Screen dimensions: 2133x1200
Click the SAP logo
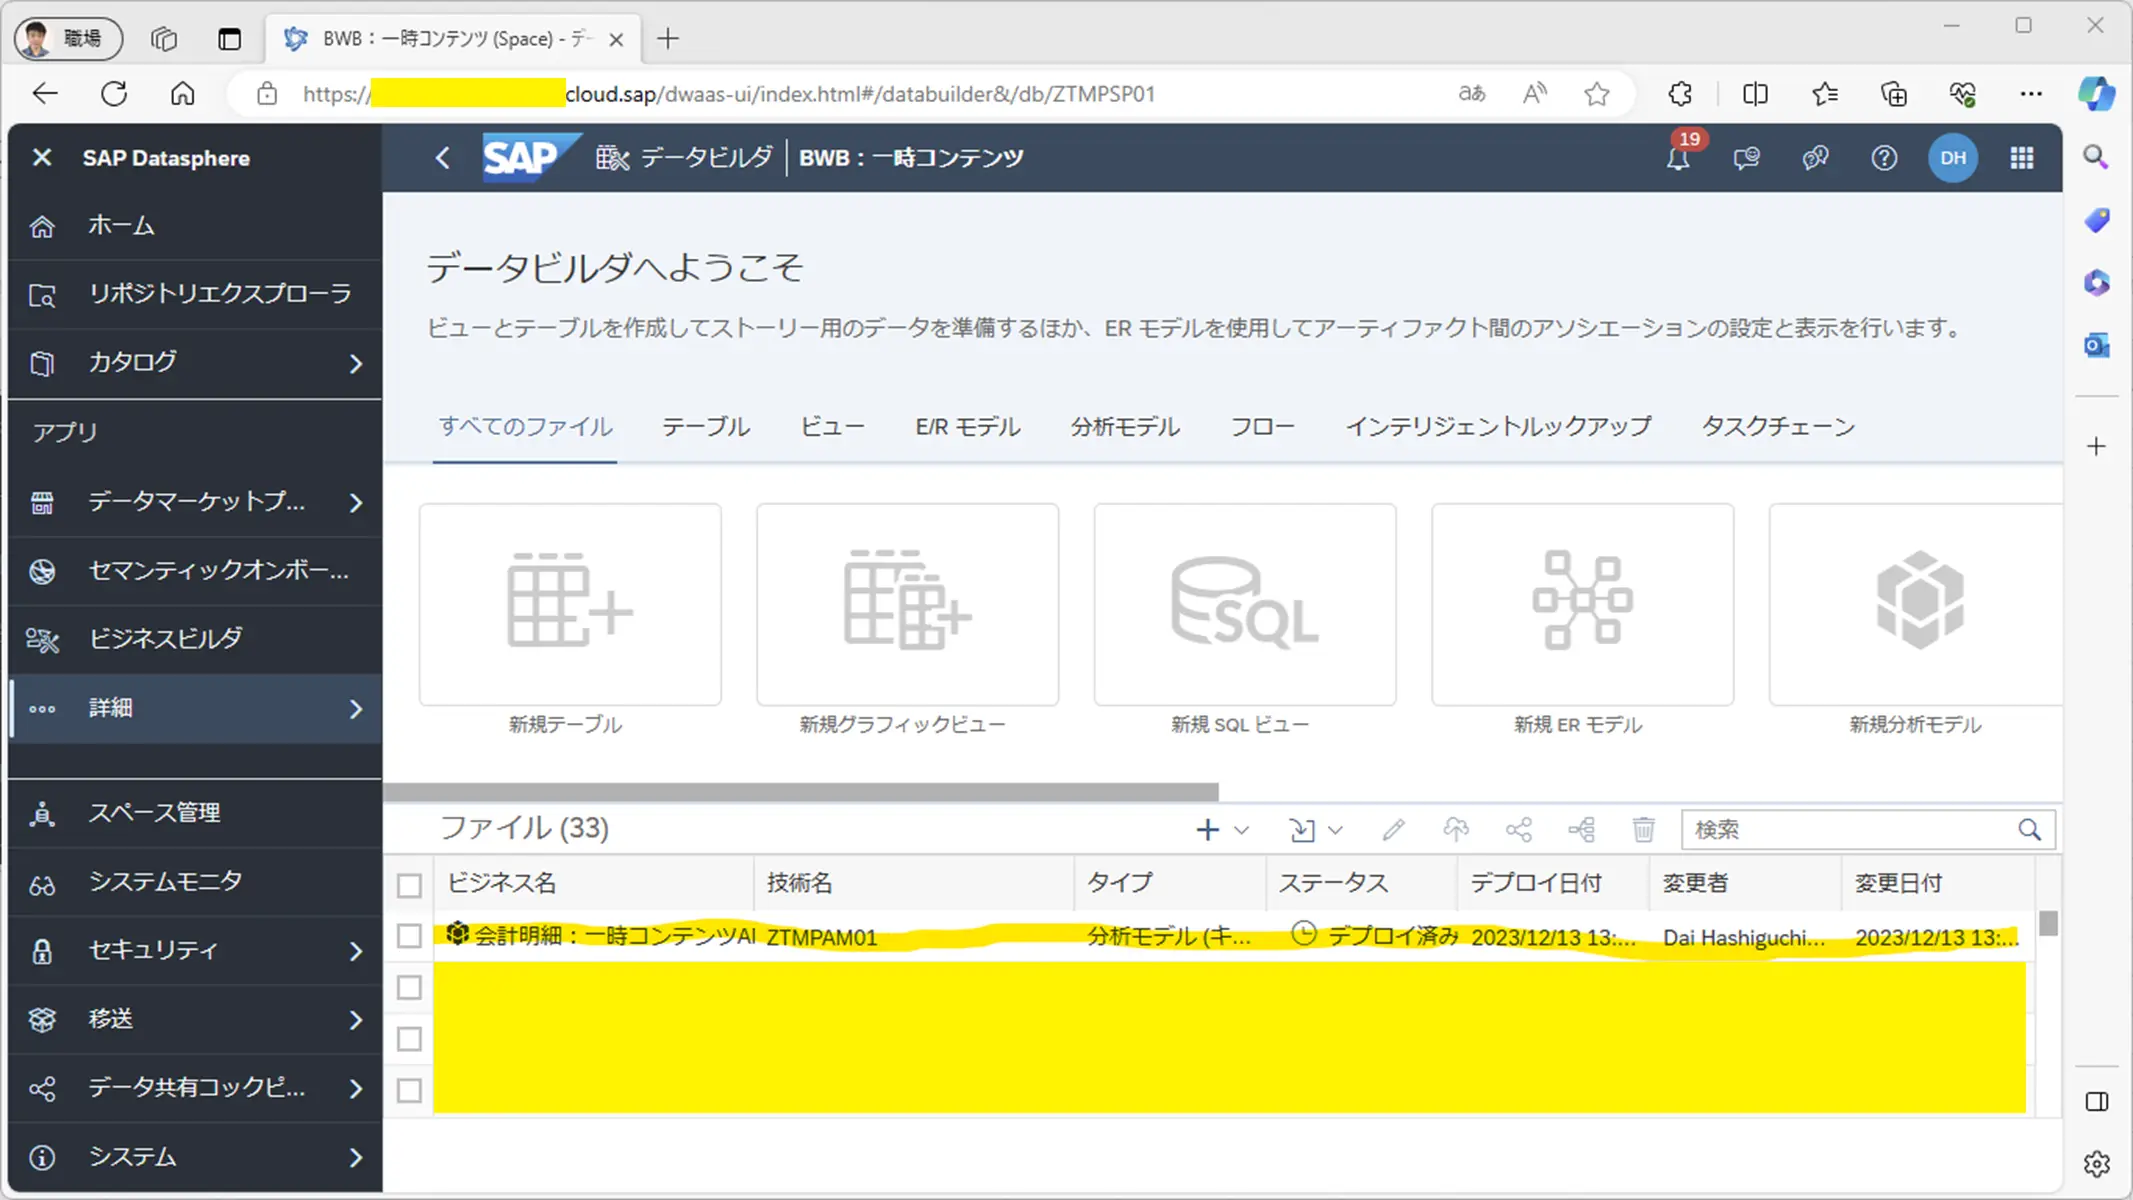click(x=530, y=158)
